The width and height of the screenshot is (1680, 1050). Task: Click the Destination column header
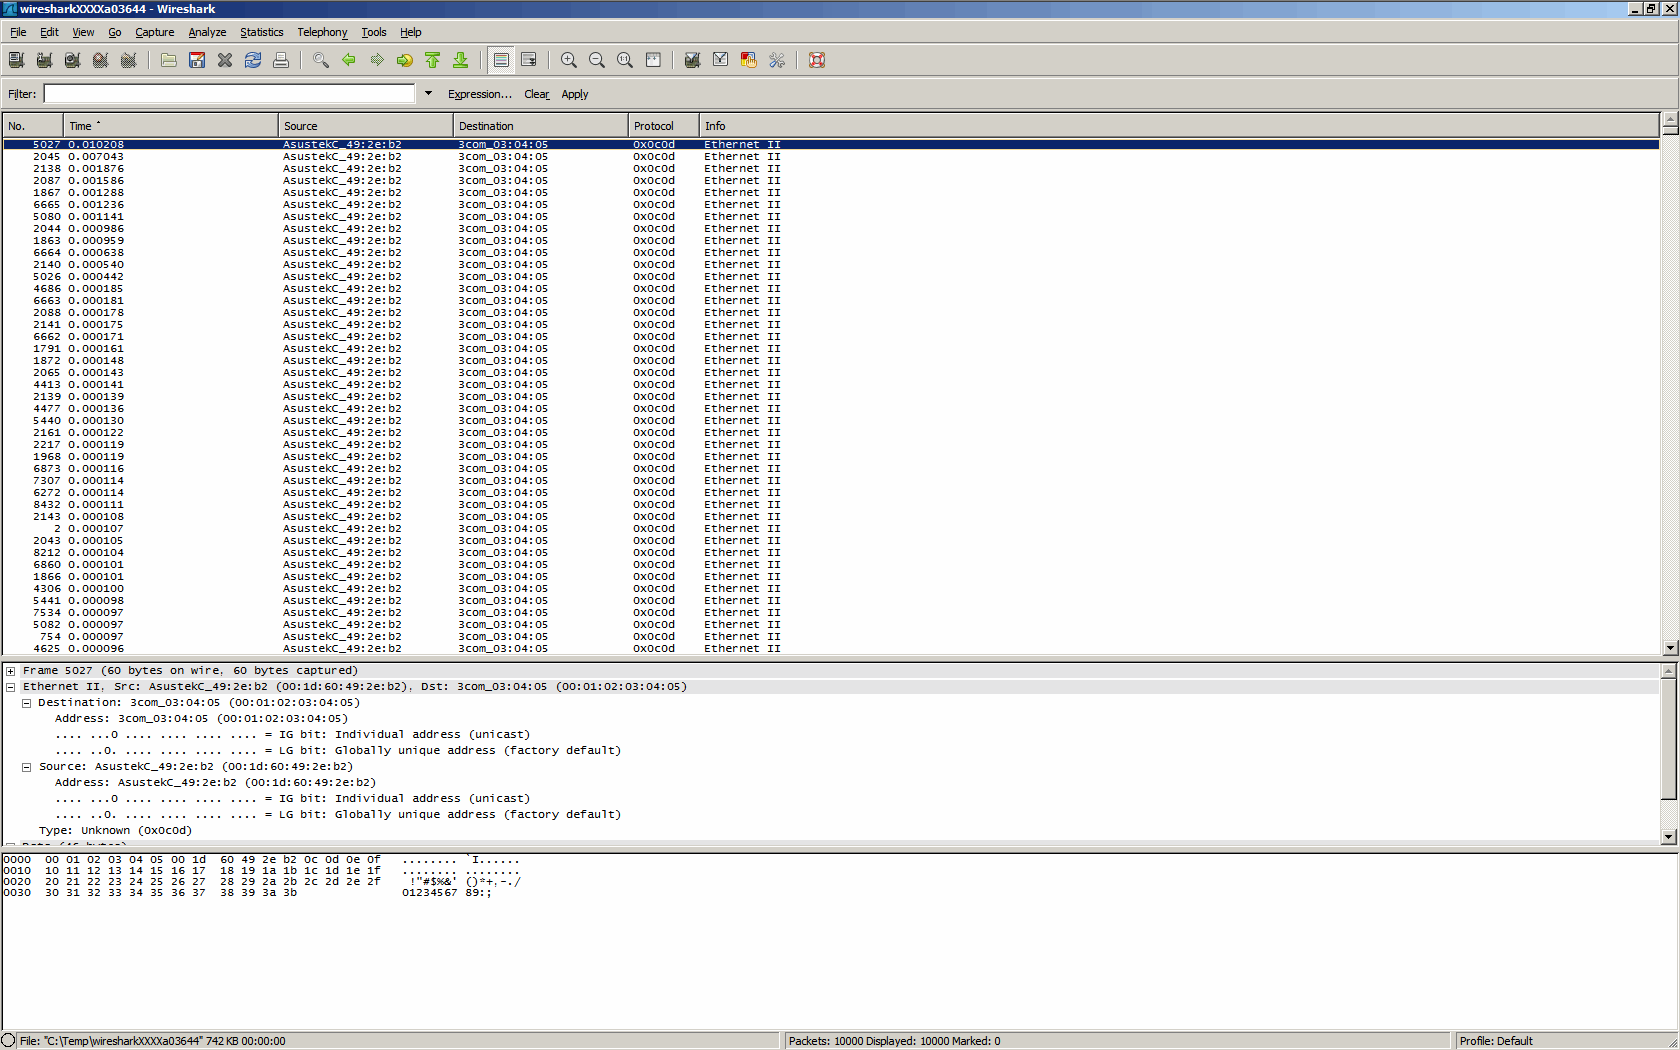point(540,126)
